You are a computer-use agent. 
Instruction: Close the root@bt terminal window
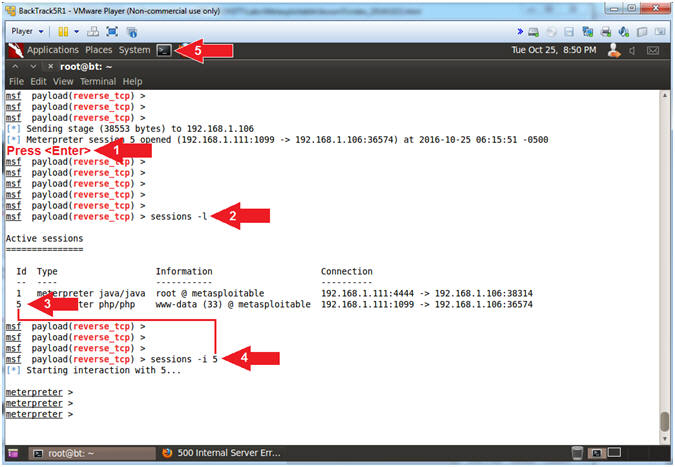click(50, 67)
